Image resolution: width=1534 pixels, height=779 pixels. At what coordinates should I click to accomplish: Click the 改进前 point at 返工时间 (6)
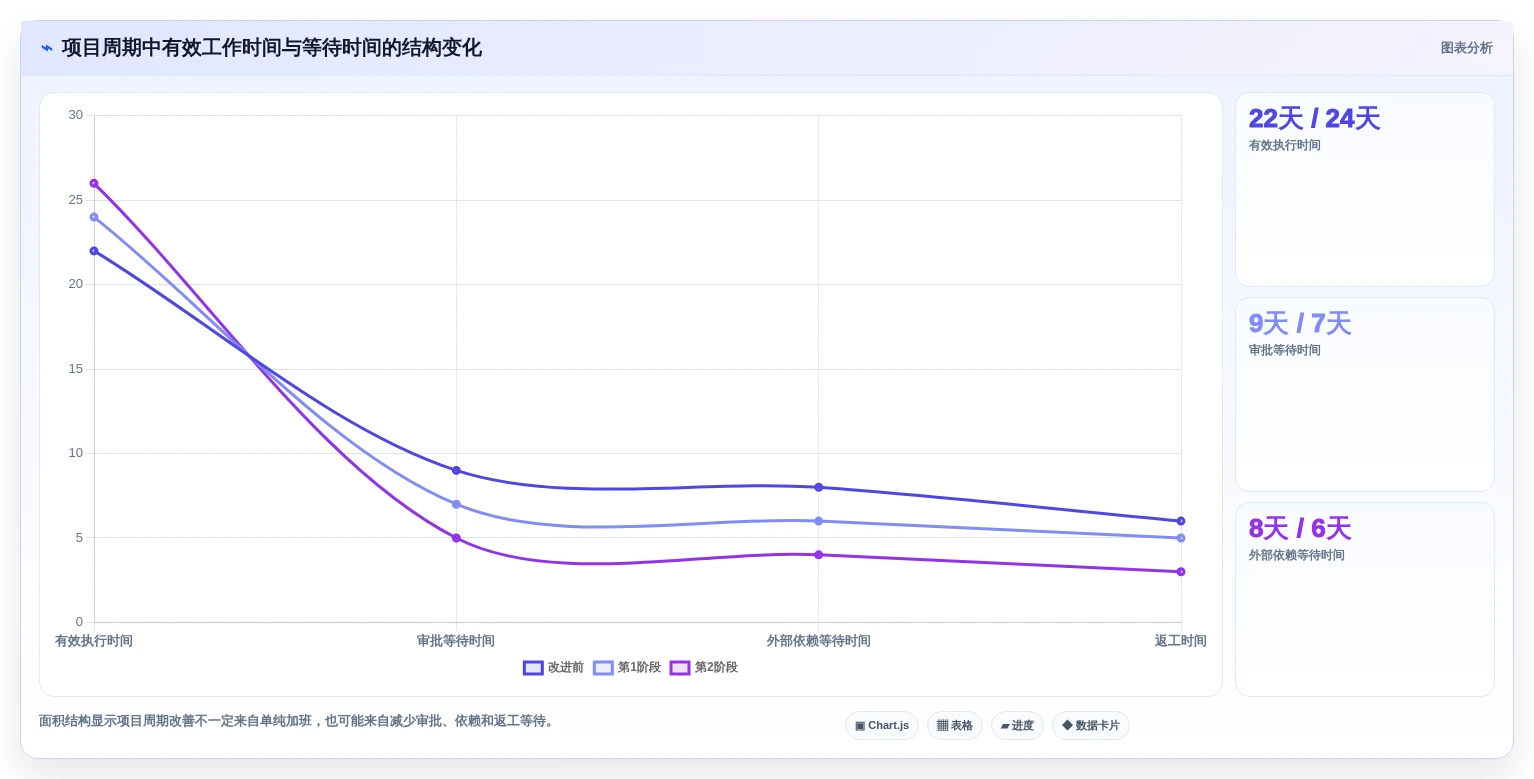coord(1181,521)
